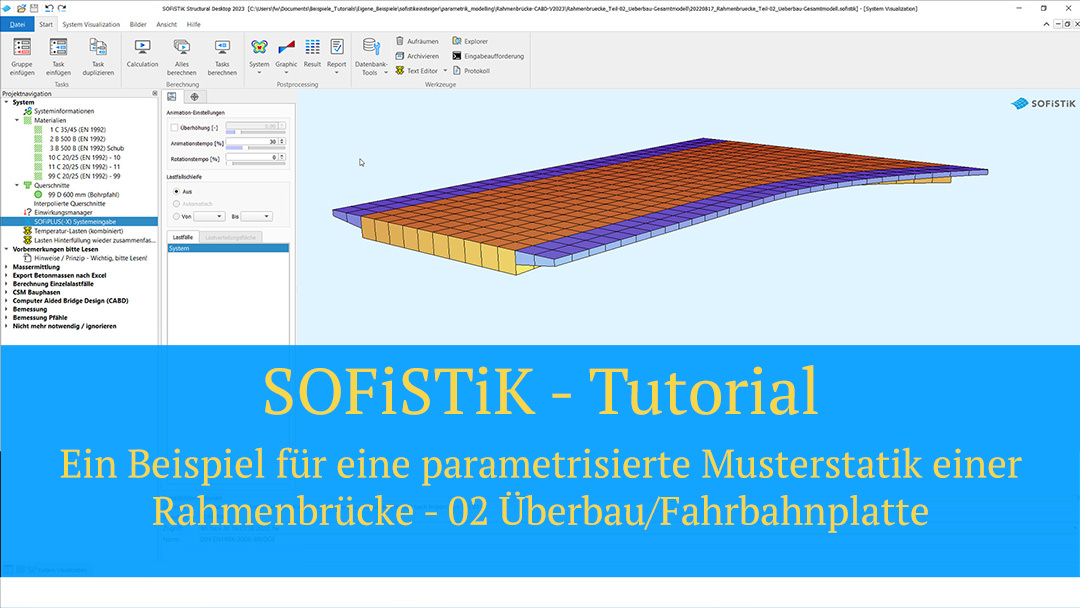
Task: Open the Bis load case dropdown
Action: pos(256,216)
